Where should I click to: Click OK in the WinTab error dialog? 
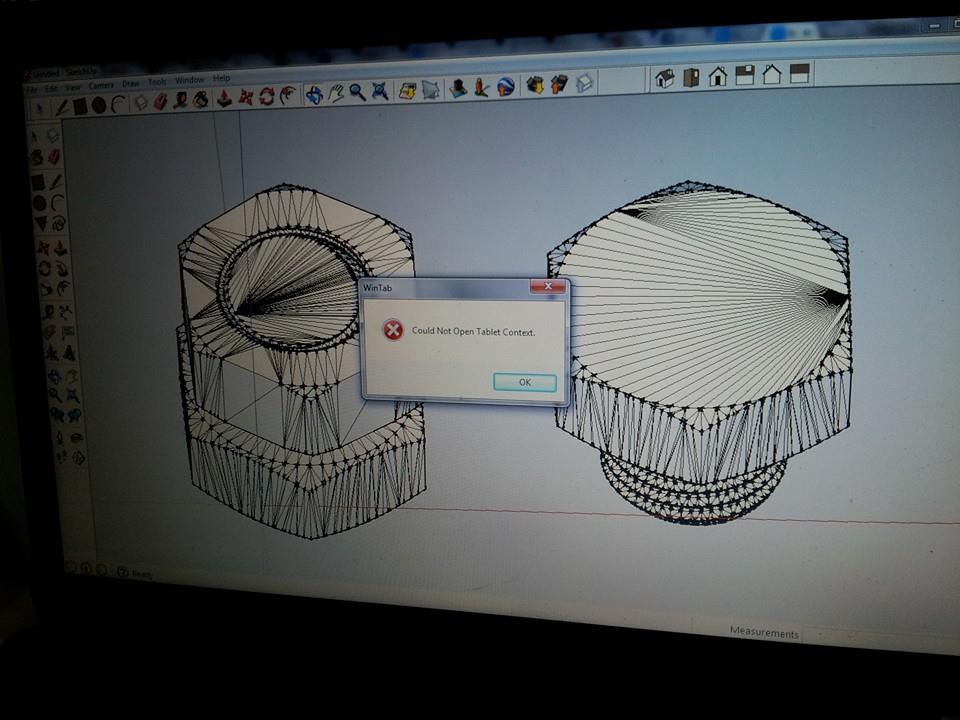click(525, 382)
